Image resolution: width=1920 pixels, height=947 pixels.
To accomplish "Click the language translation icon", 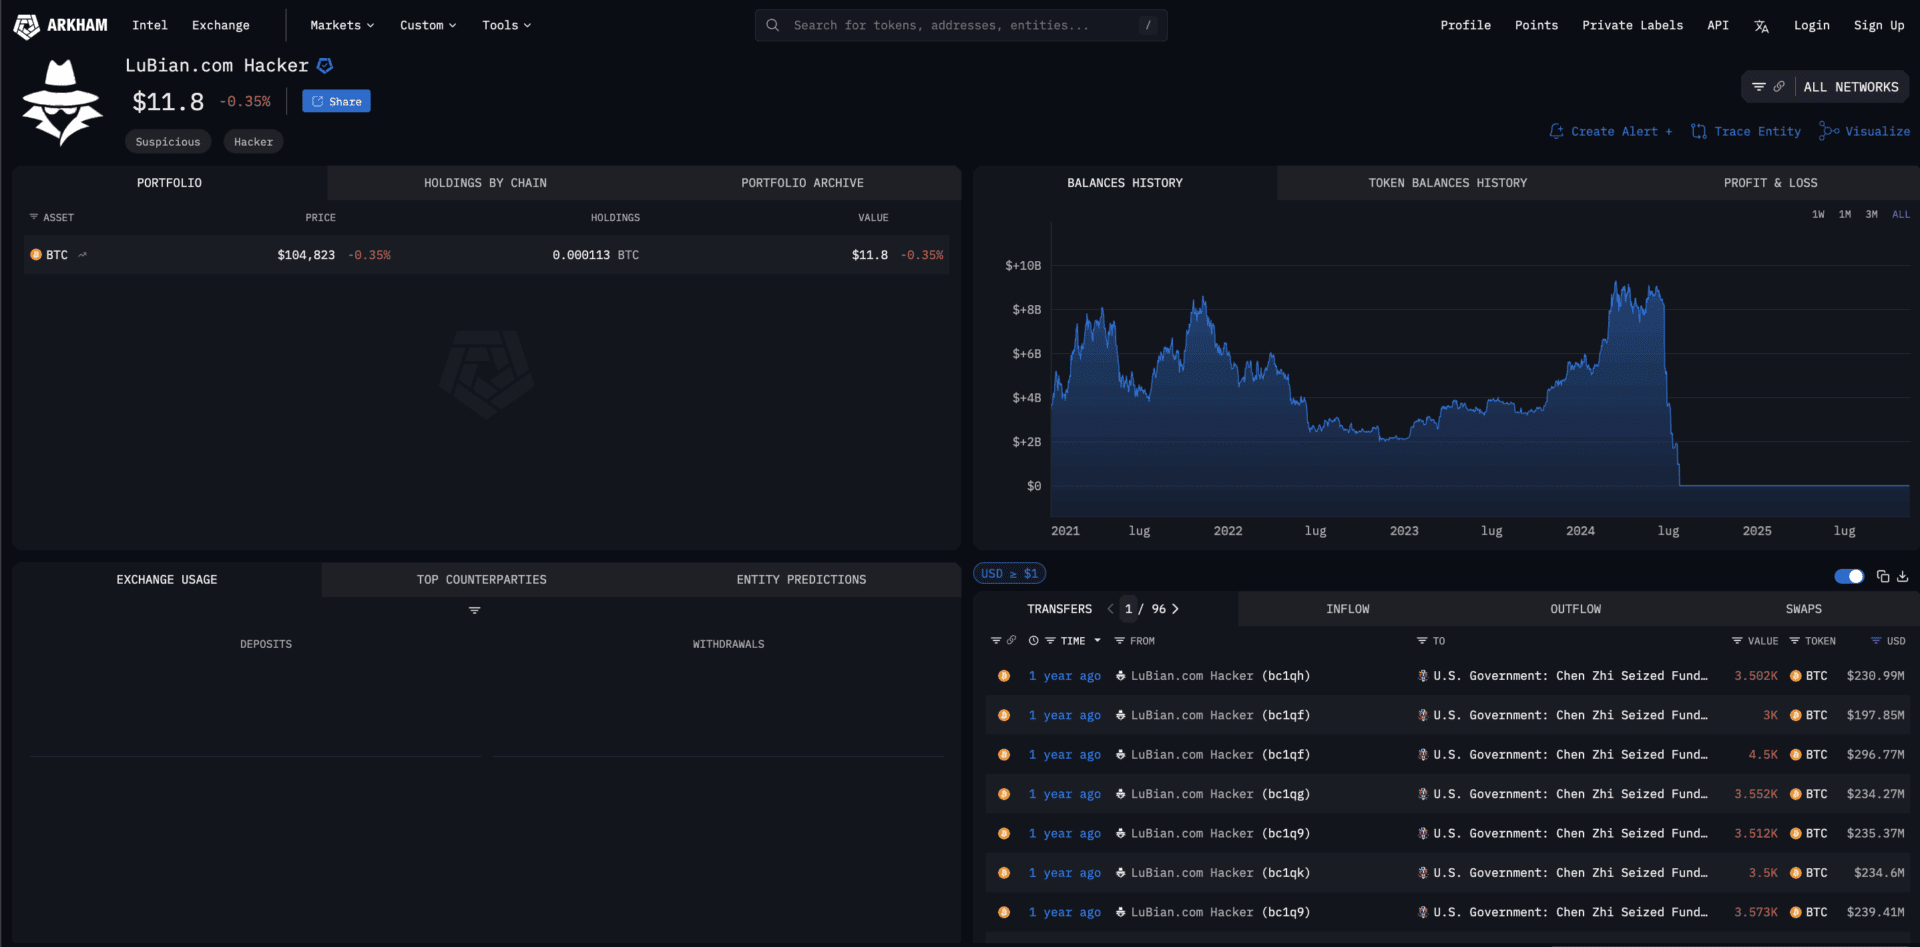I will 1761,26.
